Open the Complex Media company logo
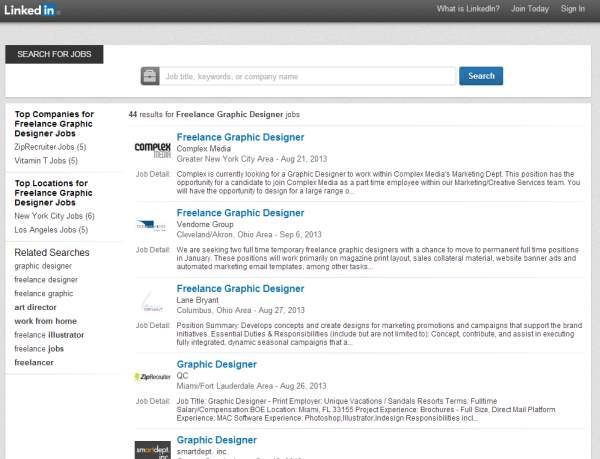This screenshot has width=600, height=459. pos(153,150)
